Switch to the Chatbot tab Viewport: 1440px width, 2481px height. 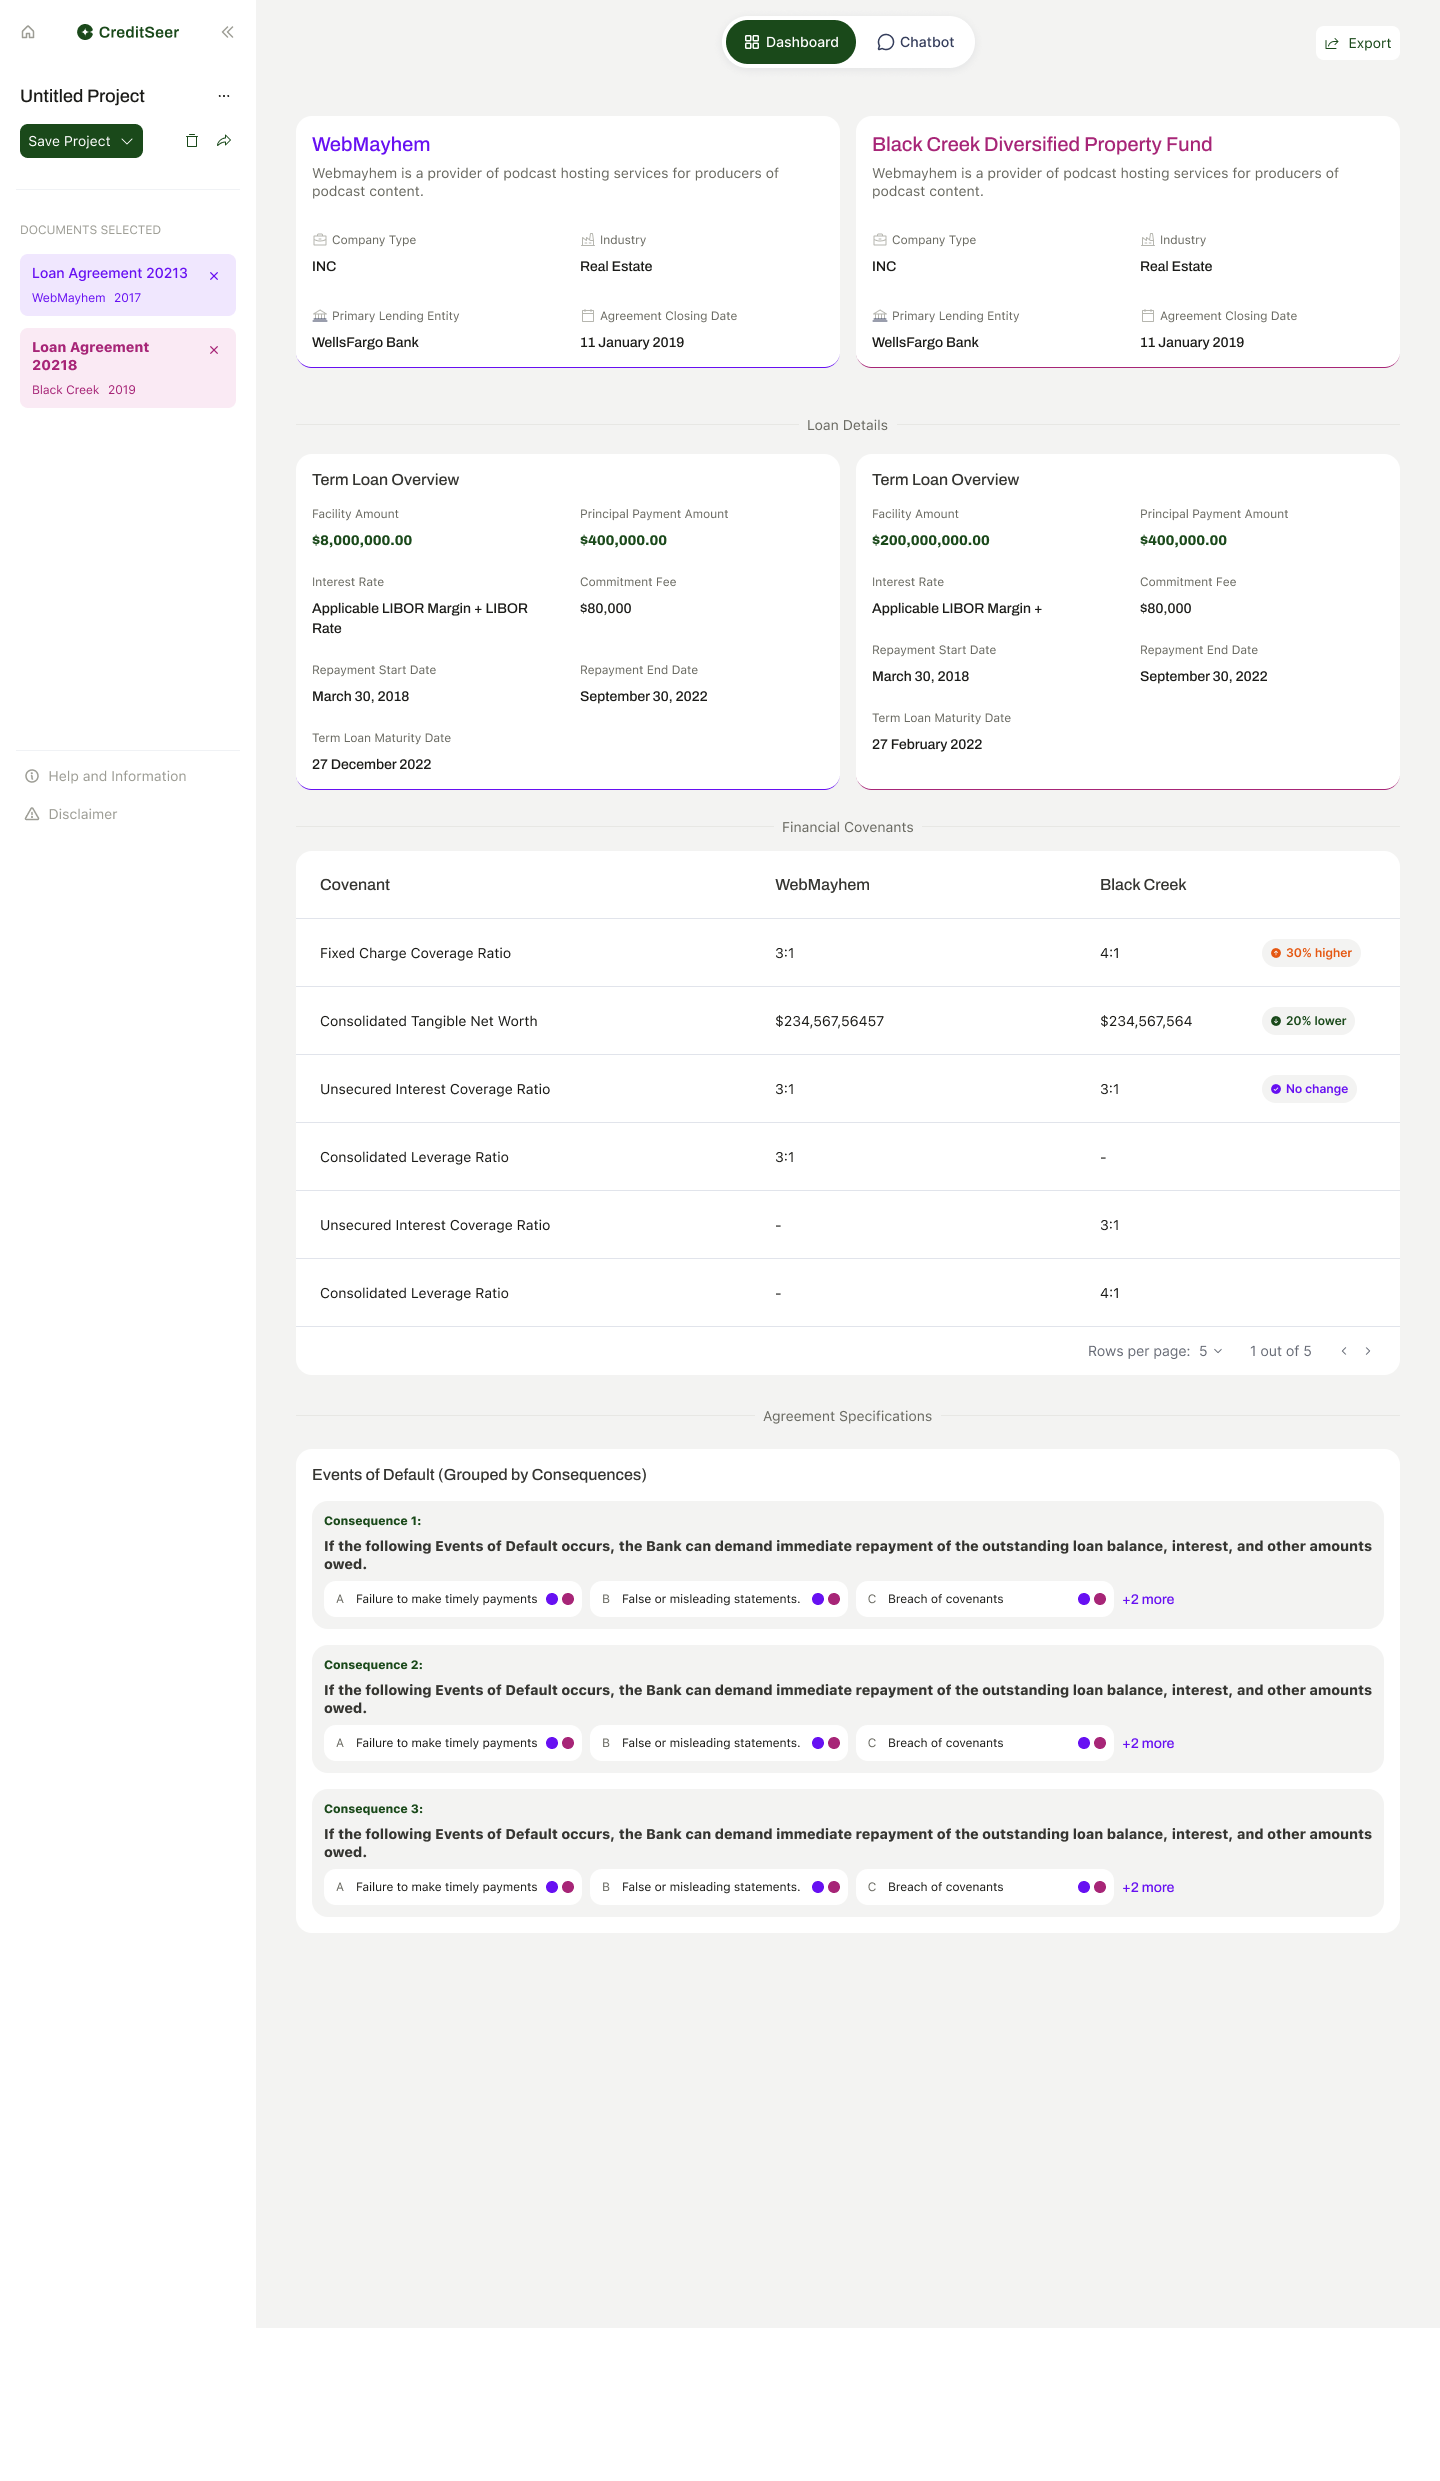coord(915,42)
